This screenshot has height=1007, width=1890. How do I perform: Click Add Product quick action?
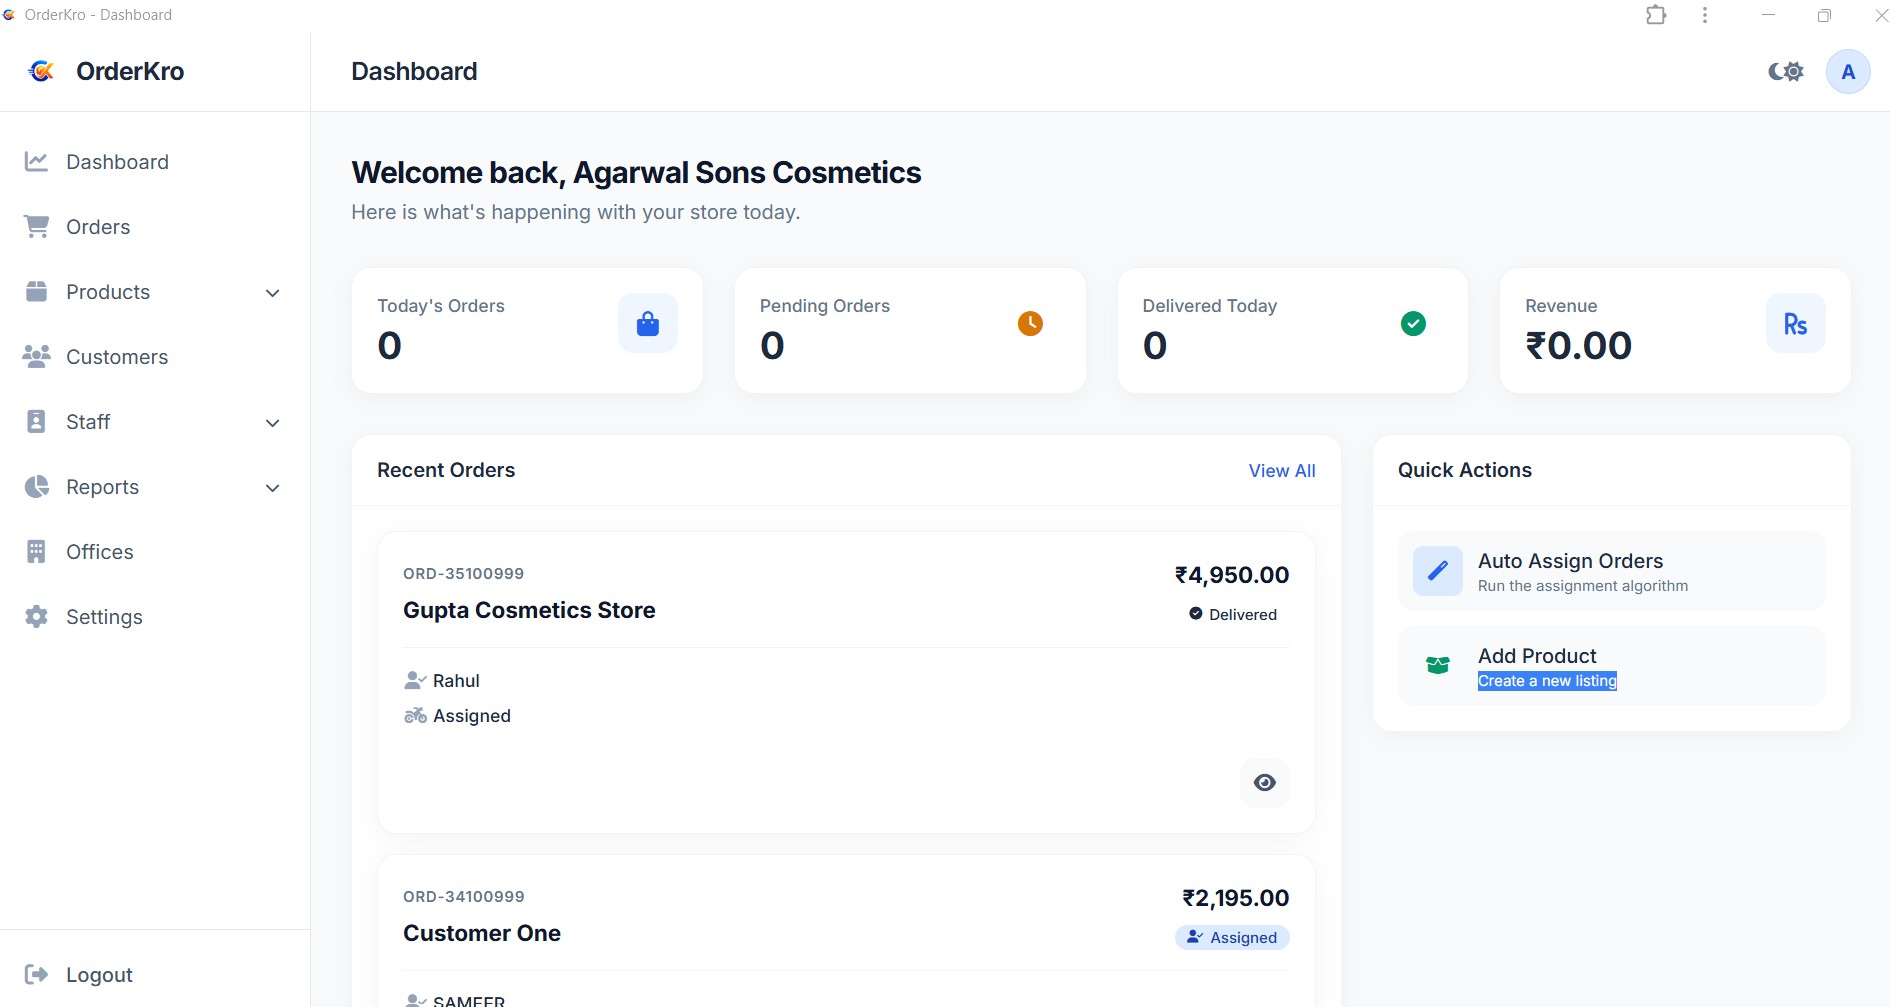tap(1612, 666)
